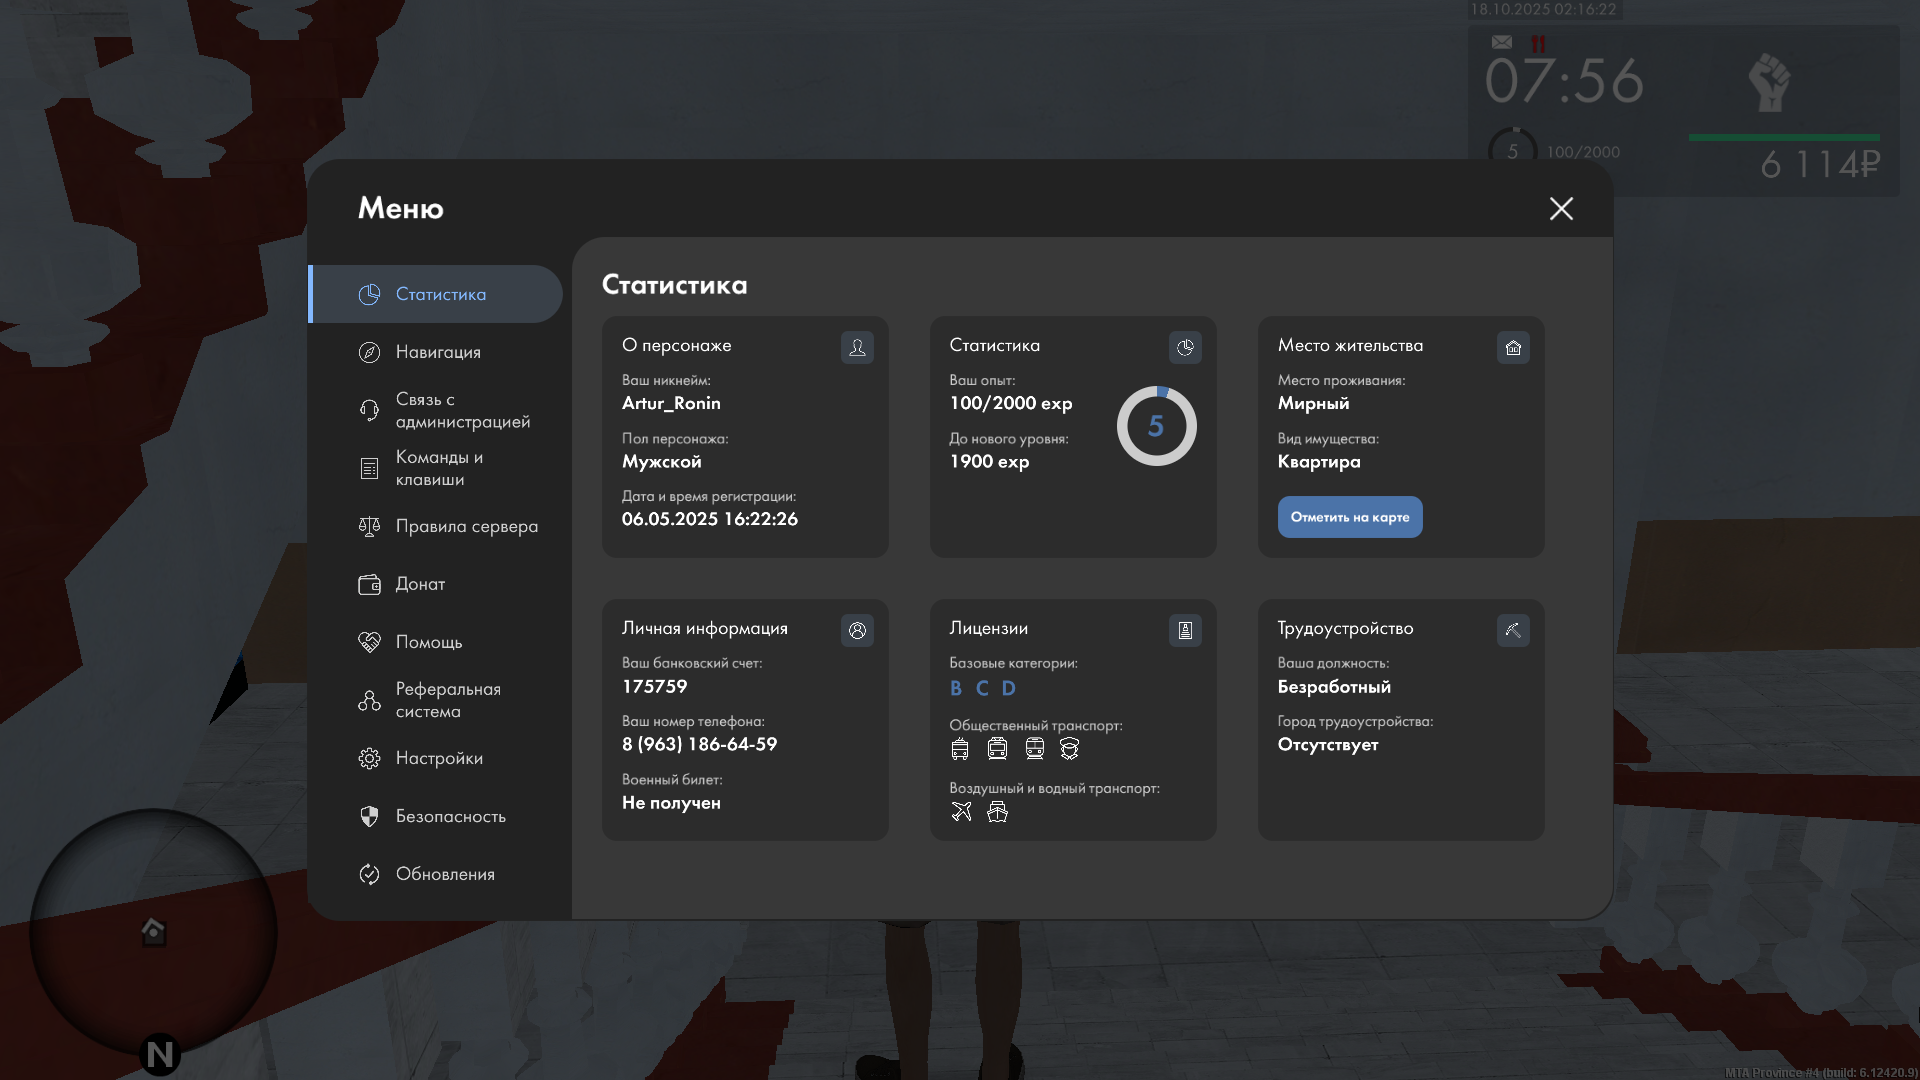Click the airplane license icon
Screen dimensions: 1920x1080
pos(961,811)
